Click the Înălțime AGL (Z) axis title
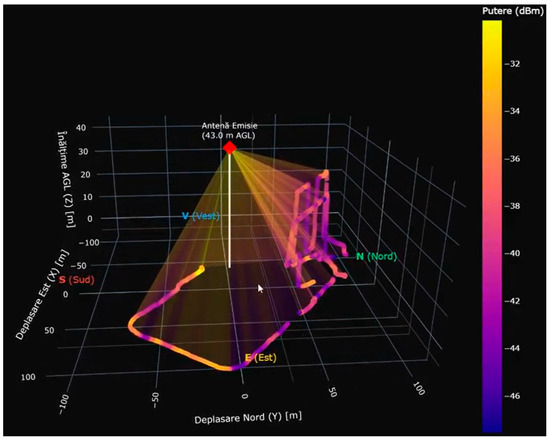 tap(66, 179)
